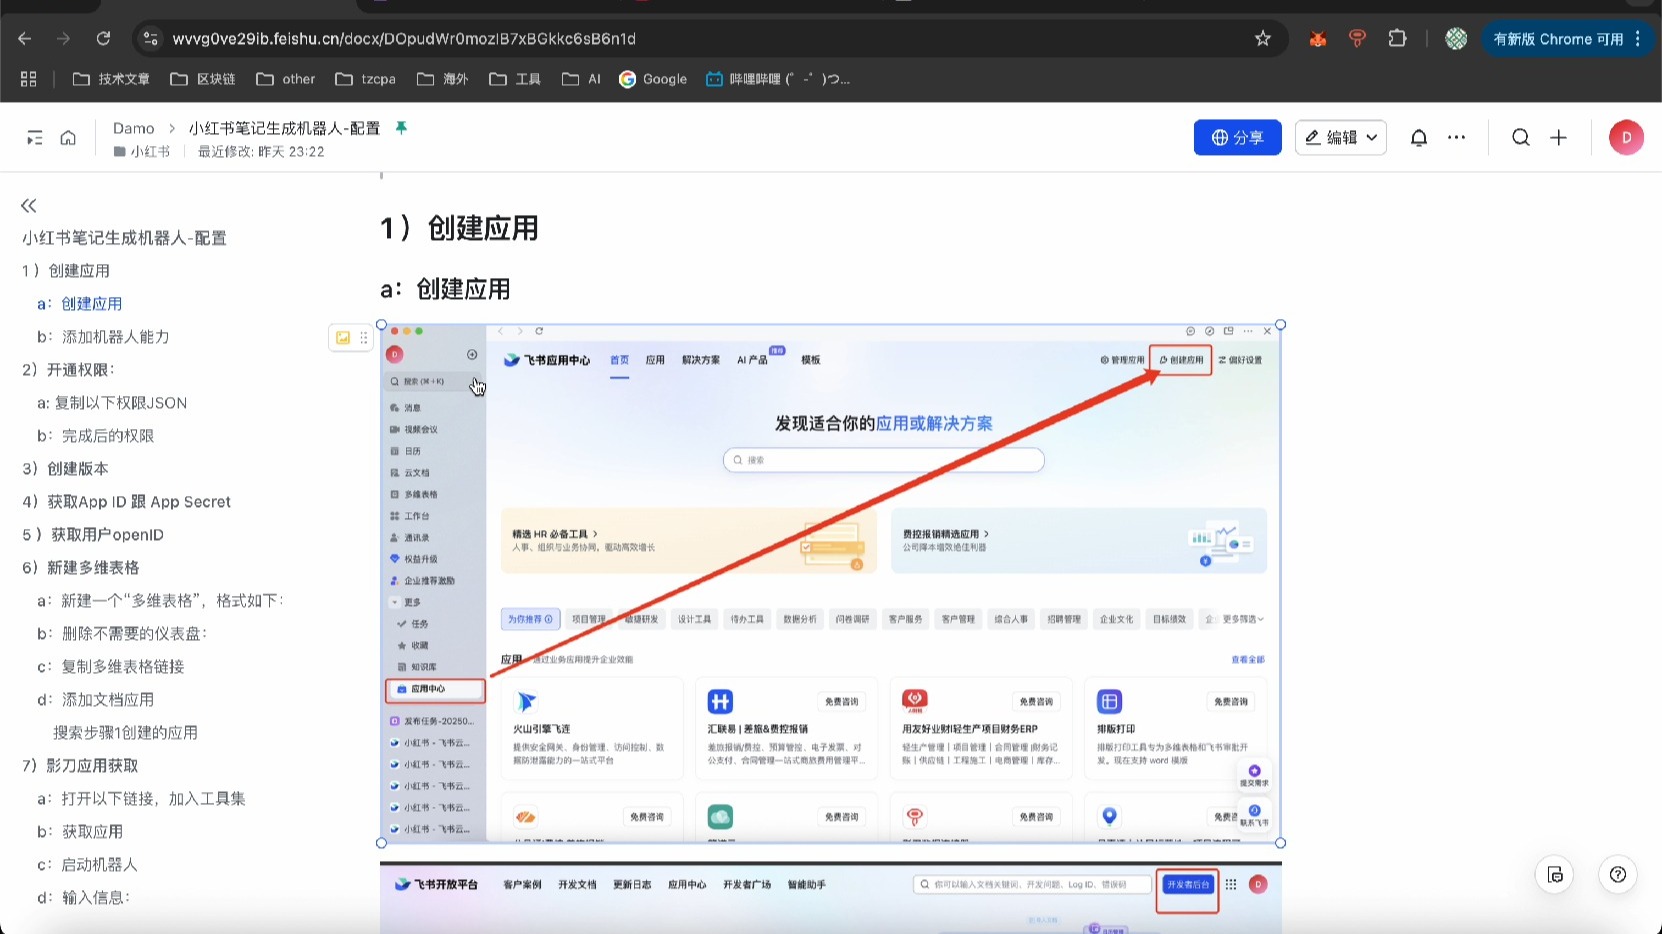This screenshot has width=1662, height=934.
Task: Click the blue 分享 share button
Action: (1237, 137)
